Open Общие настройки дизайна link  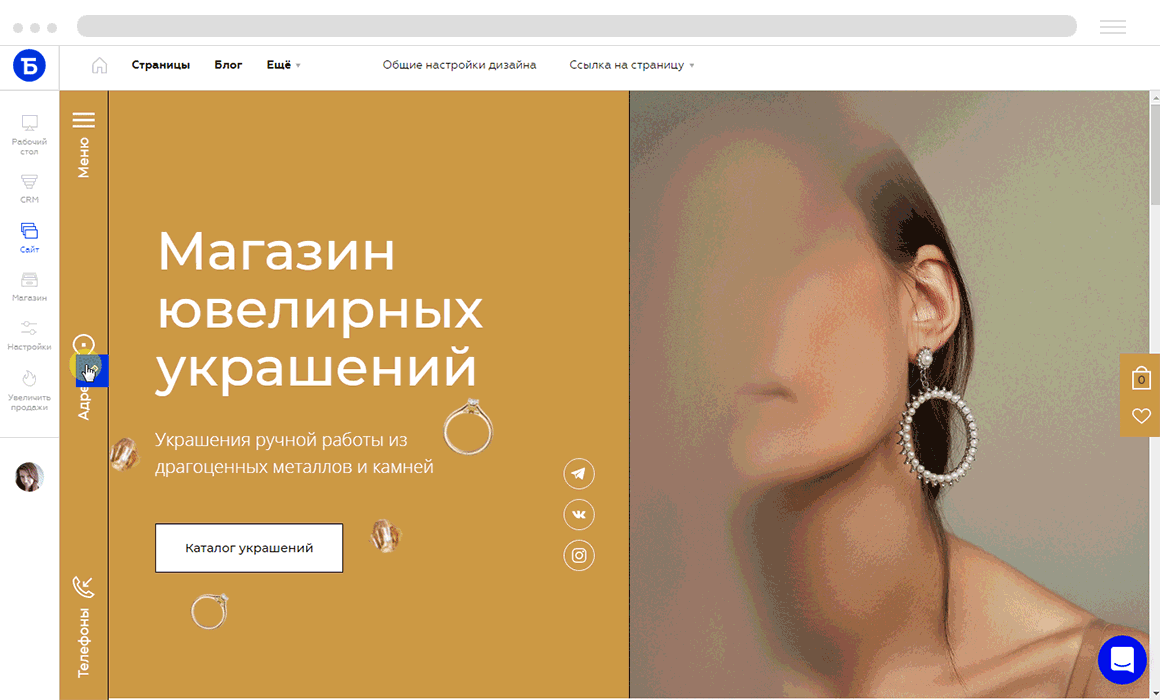[x=459, y=65]
